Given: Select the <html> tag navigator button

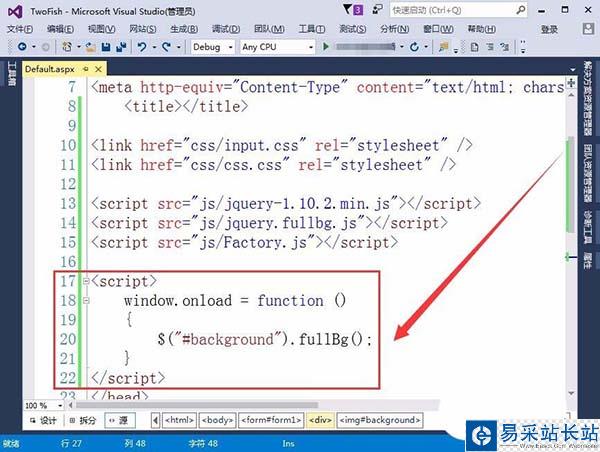Looking at the screenshot, I should pyautogui.click(x=179, y=420).
